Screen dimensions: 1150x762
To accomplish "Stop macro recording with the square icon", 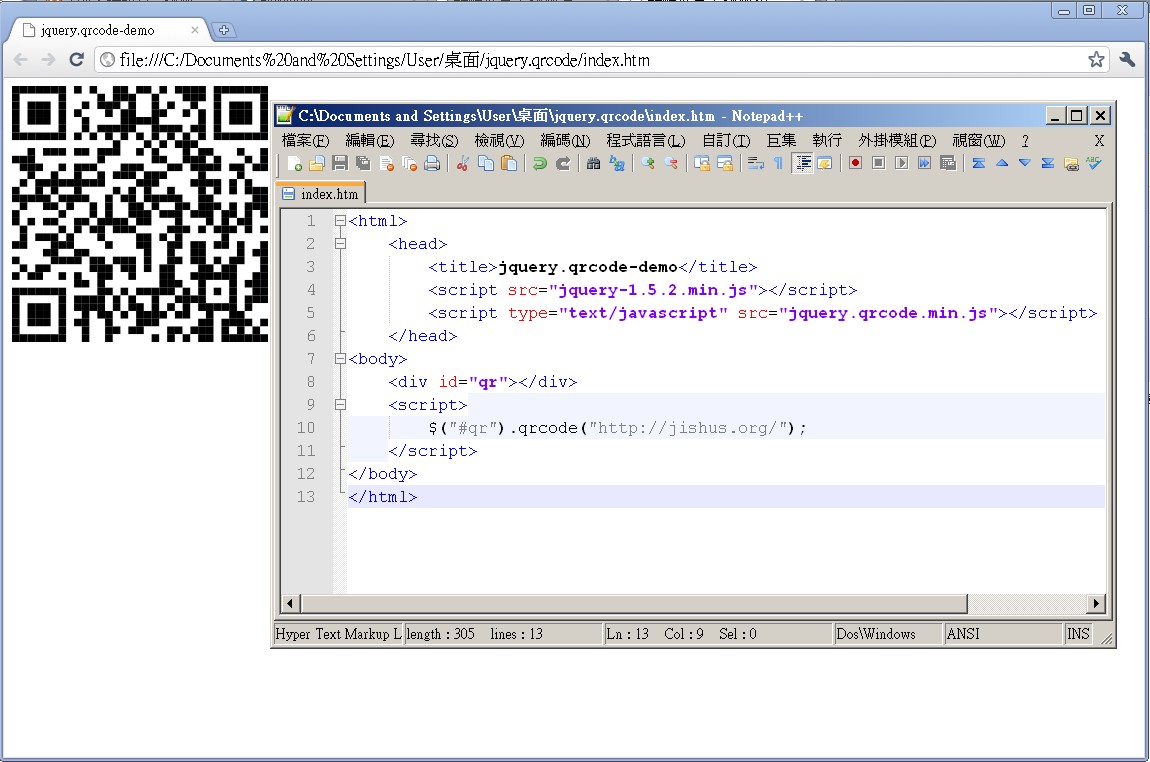I will tap(878, 163).
